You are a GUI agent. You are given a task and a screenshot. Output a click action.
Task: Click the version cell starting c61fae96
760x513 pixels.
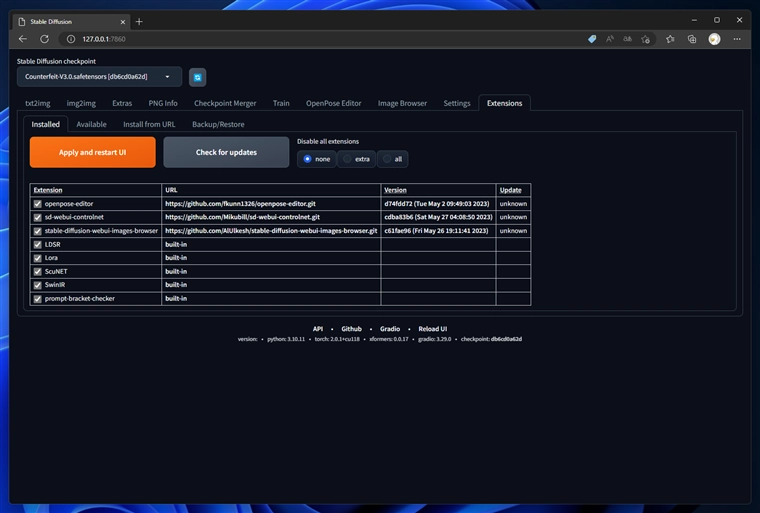point(438,231)
